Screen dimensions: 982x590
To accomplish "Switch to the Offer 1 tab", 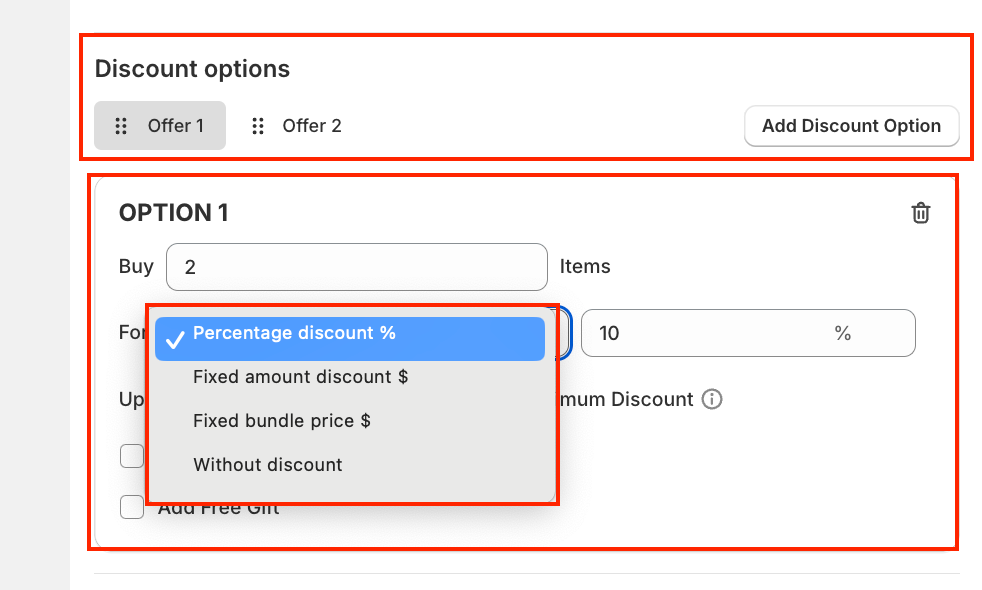I will (x=175, y=126).
